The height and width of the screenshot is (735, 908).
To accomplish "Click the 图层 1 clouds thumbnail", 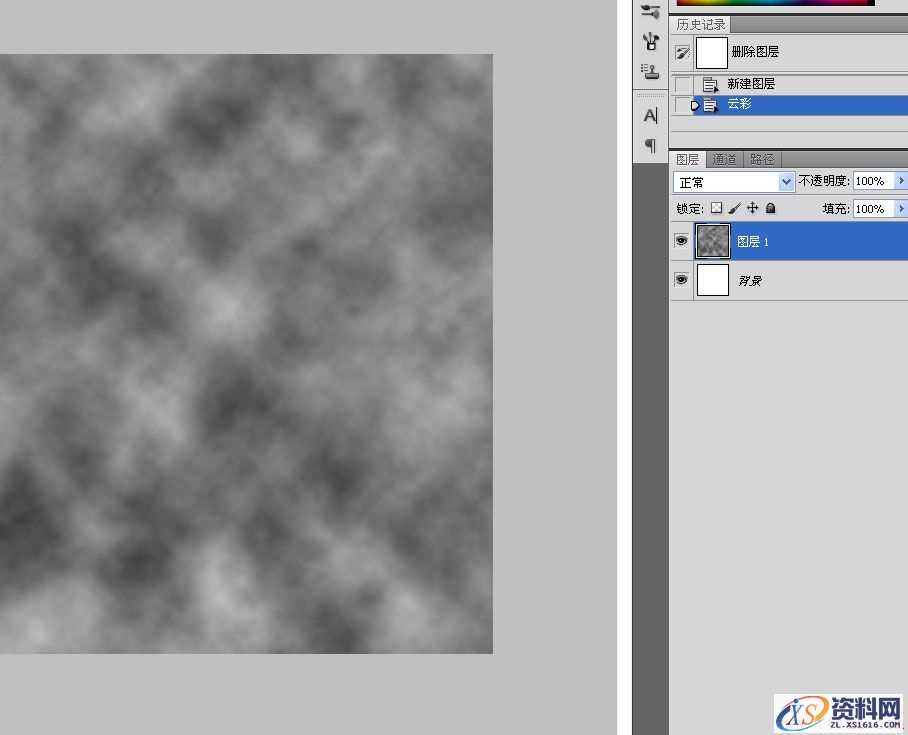I will [713, 241].
